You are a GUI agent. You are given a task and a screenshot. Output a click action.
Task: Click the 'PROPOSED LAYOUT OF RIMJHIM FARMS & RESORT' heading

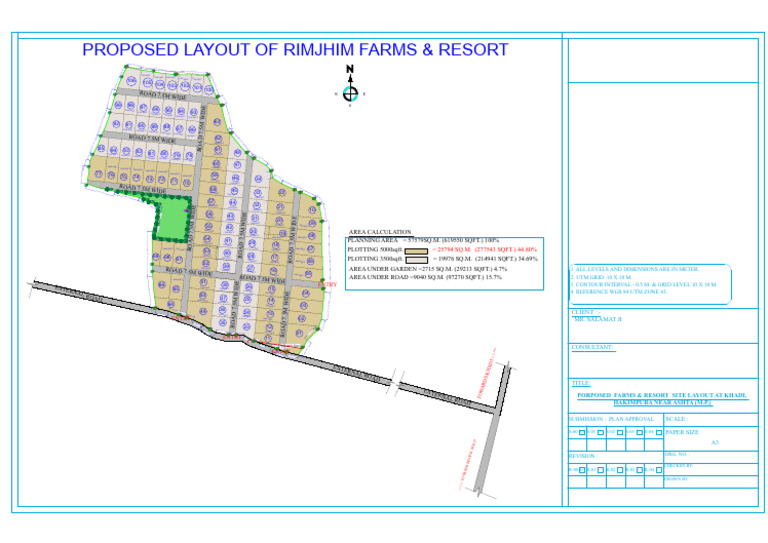[x=295, y=50]
